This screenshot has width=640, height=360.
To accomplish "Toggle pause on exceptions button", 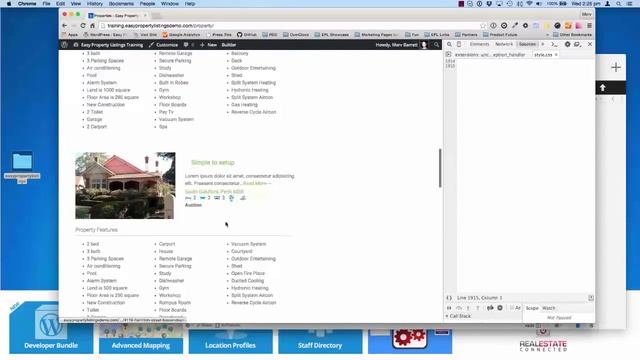I will tap(500, 308).
